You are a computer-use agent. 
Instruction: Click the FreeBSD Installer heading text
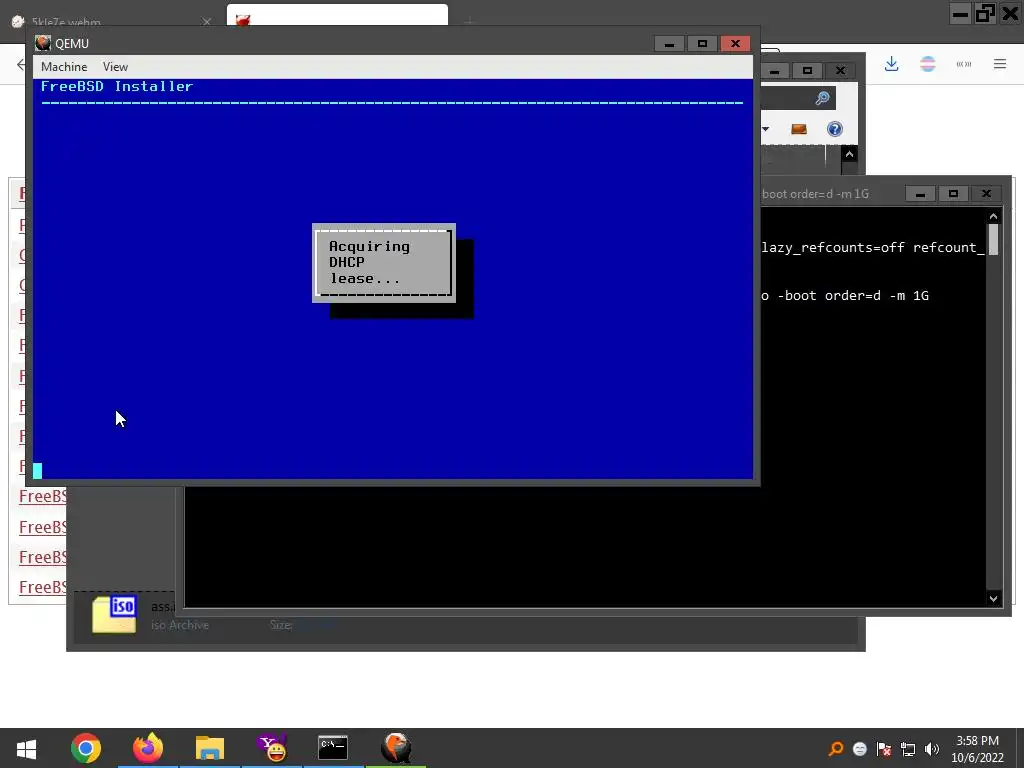(117, 86)
